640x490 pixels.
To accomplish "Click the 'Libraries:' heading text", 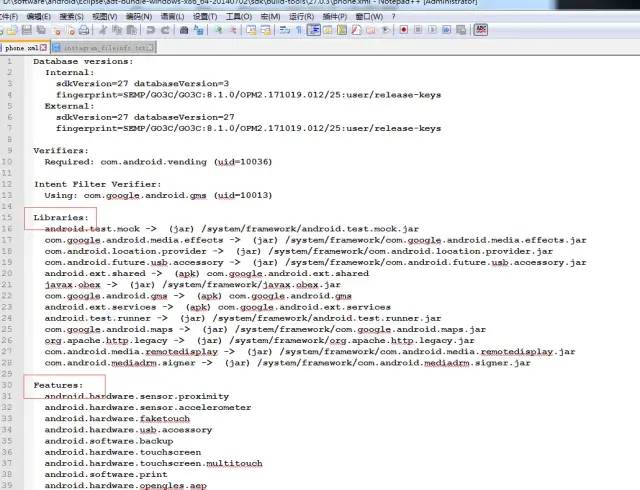I will [61, 217].
